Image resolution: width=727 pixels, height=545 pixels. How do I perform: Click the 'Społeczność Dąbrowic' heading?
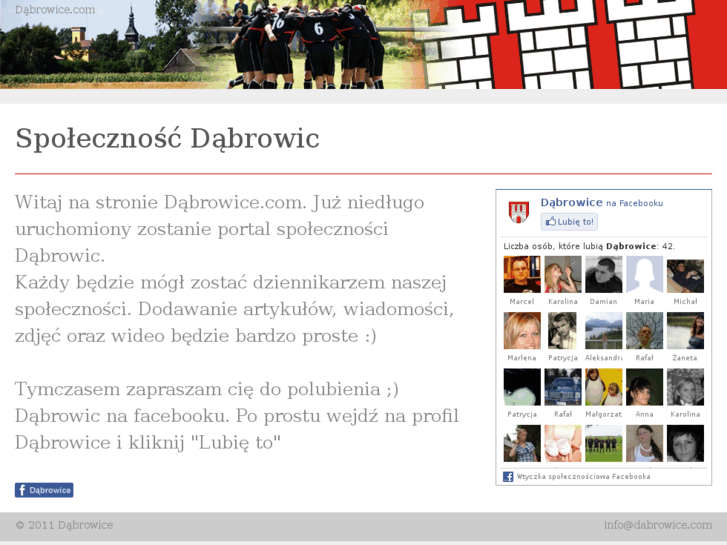tap(167, 139)
